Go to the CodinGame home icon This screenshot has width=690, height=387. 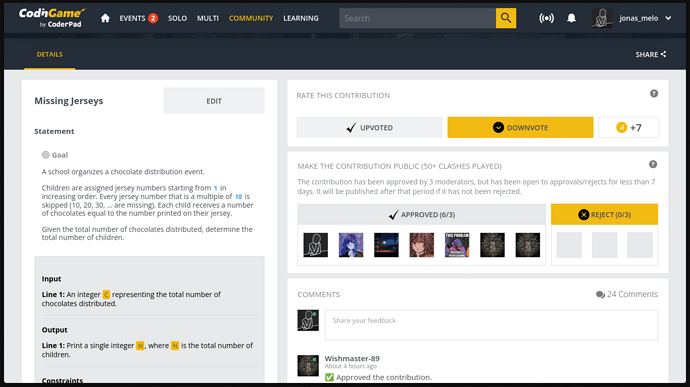click(105, 18)
